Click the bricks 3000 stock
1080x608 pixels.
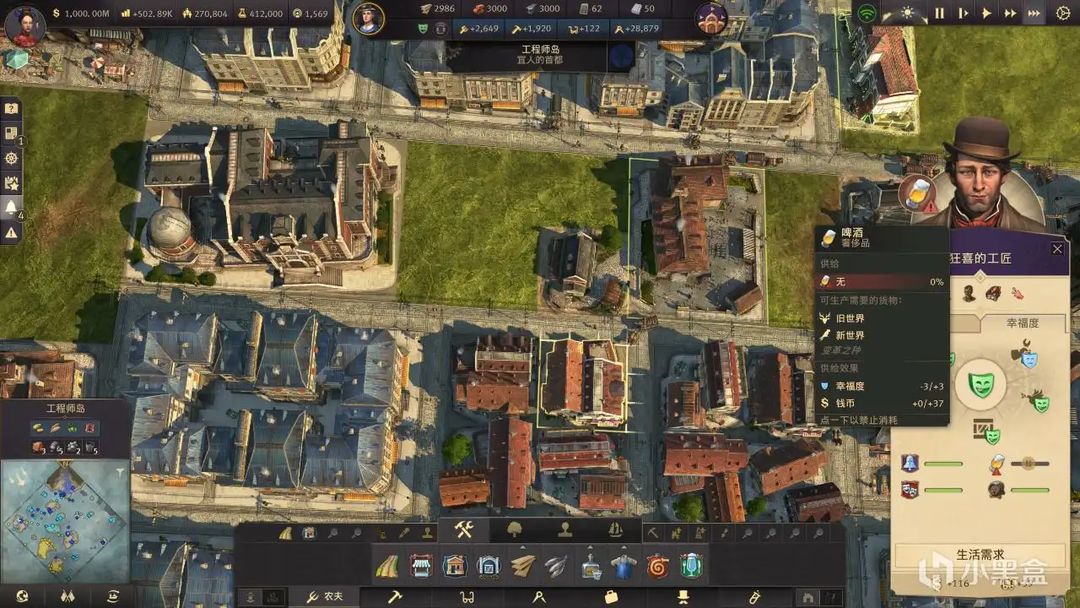490,8
